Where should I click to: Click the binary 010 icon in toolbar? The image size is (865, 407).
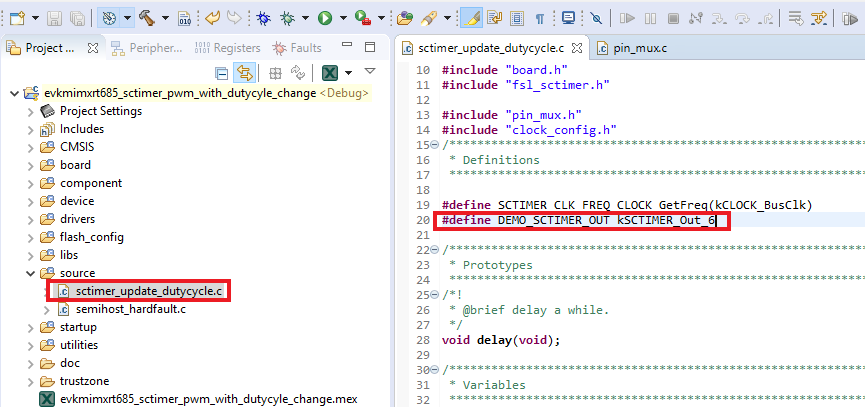pos(185,18)
